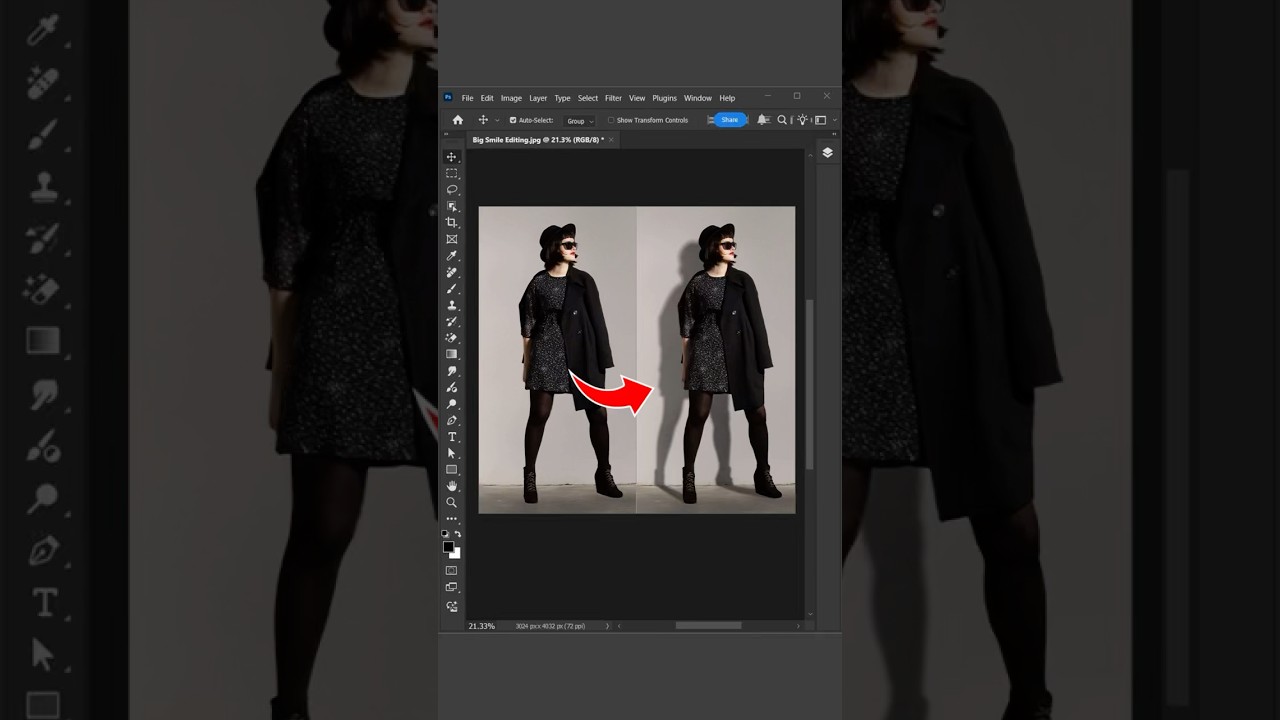This screenshot has height=720, width=1280.
Task: Select the Path Selection tool
Action: tap(451, 453)
